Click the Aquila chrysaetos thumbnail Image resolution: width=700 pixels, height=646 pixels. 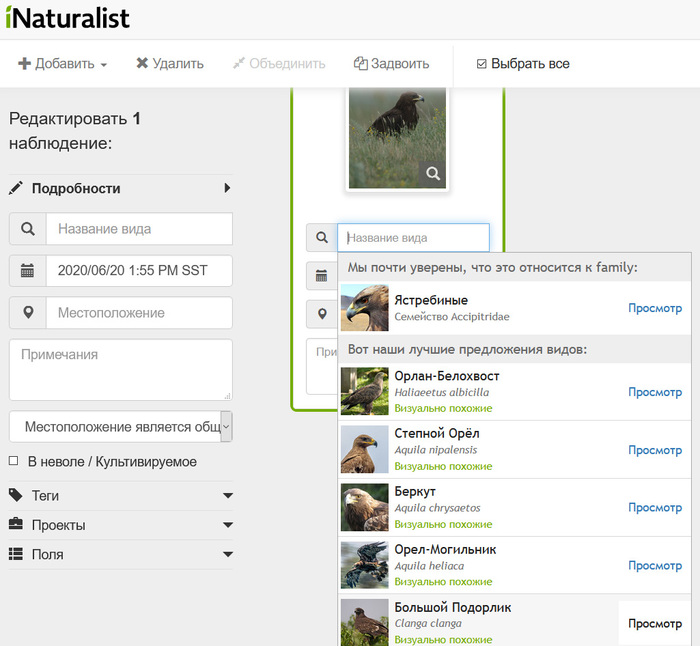[364, 507]
